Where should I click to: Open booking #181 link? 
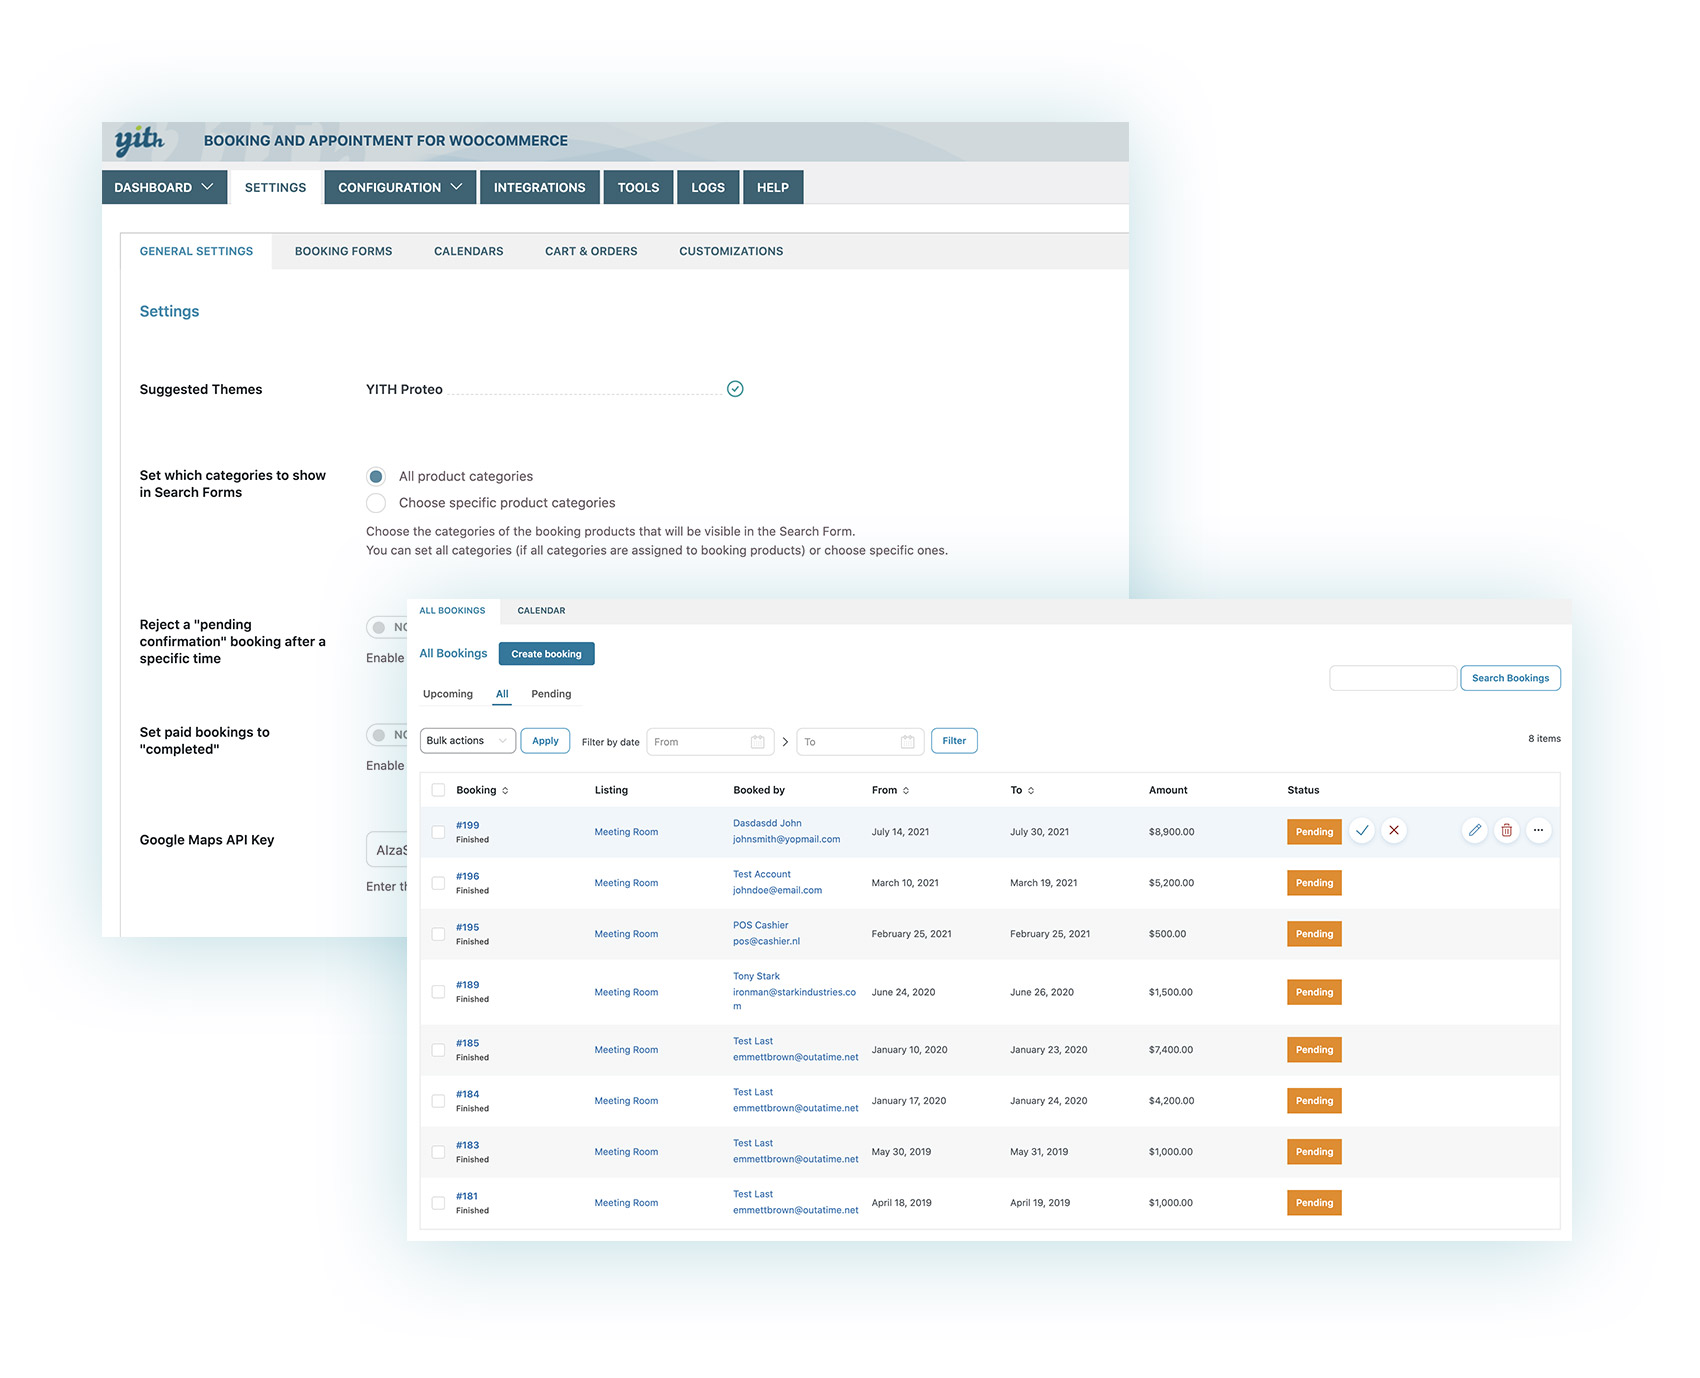[467, 1197]
